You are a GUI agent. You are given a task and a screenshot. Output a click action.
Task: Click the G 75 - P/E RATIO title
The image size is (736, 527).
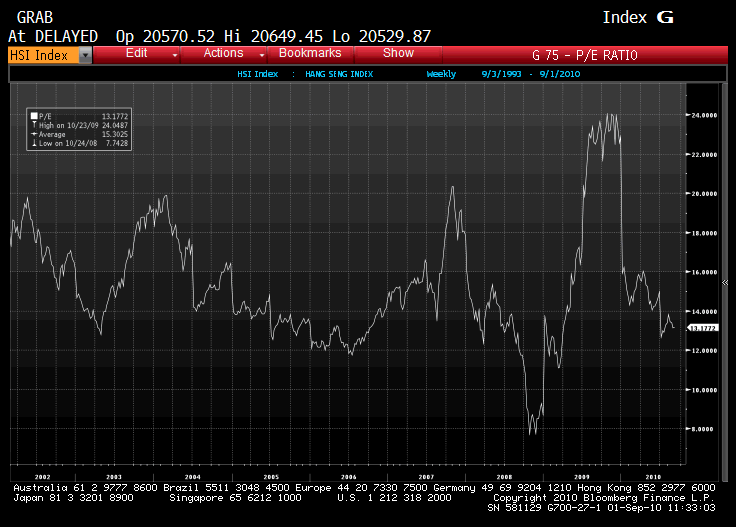[x=585, y=55]
